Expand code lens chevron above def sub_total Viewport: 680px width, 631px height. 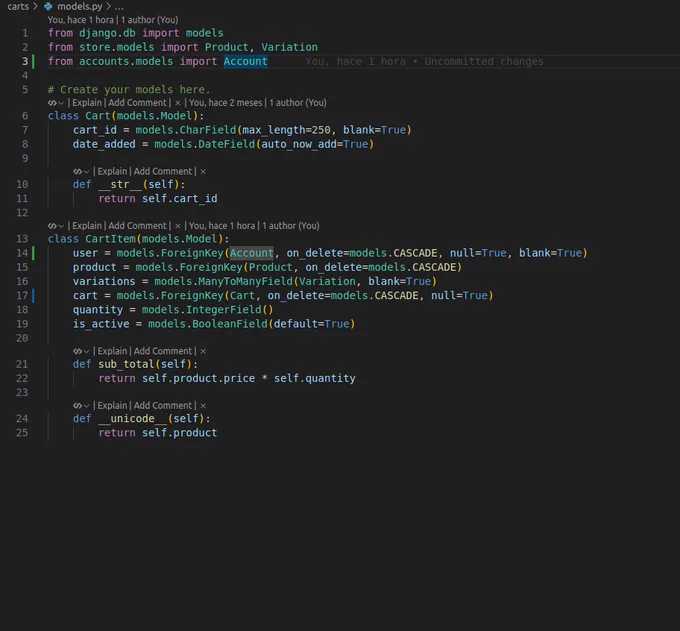tap(86, 352)
